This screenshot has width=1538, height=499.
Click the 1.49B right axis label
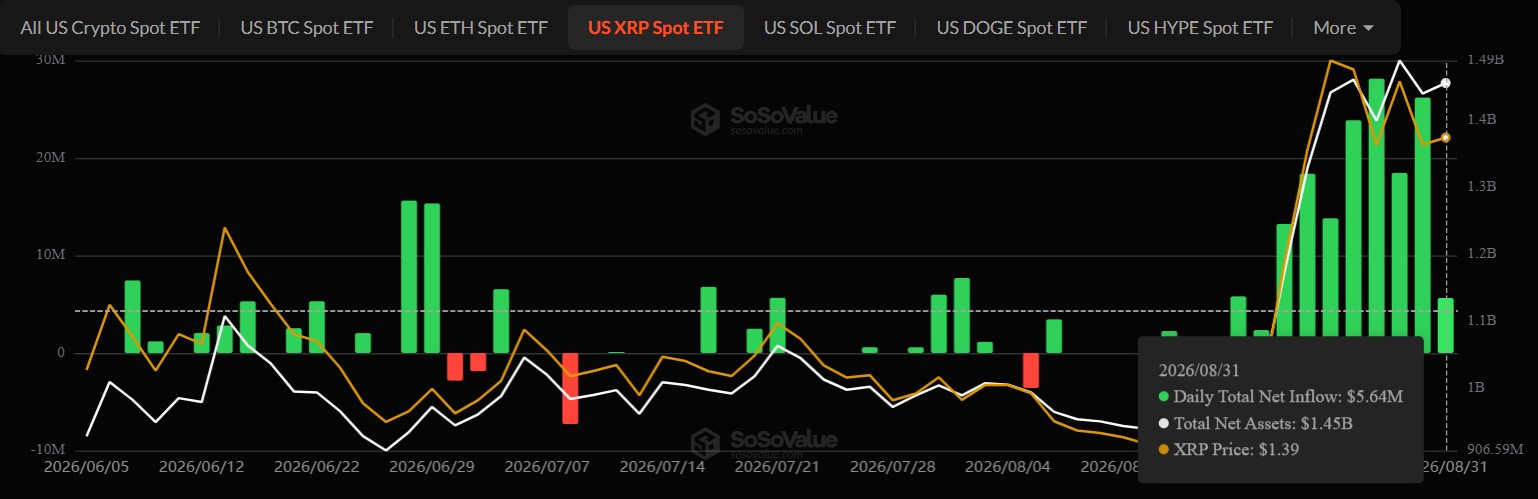click(1485, 60)
